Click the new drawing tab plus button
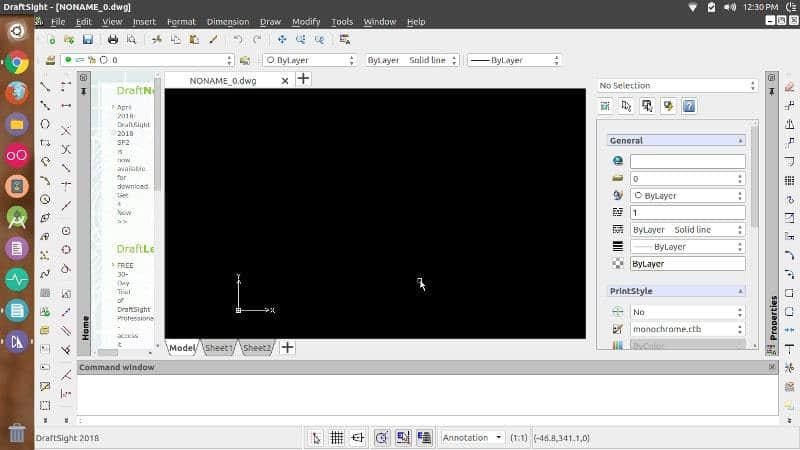Screen dimensions: 800x450 pyautogui.click(x=303, y=79)
